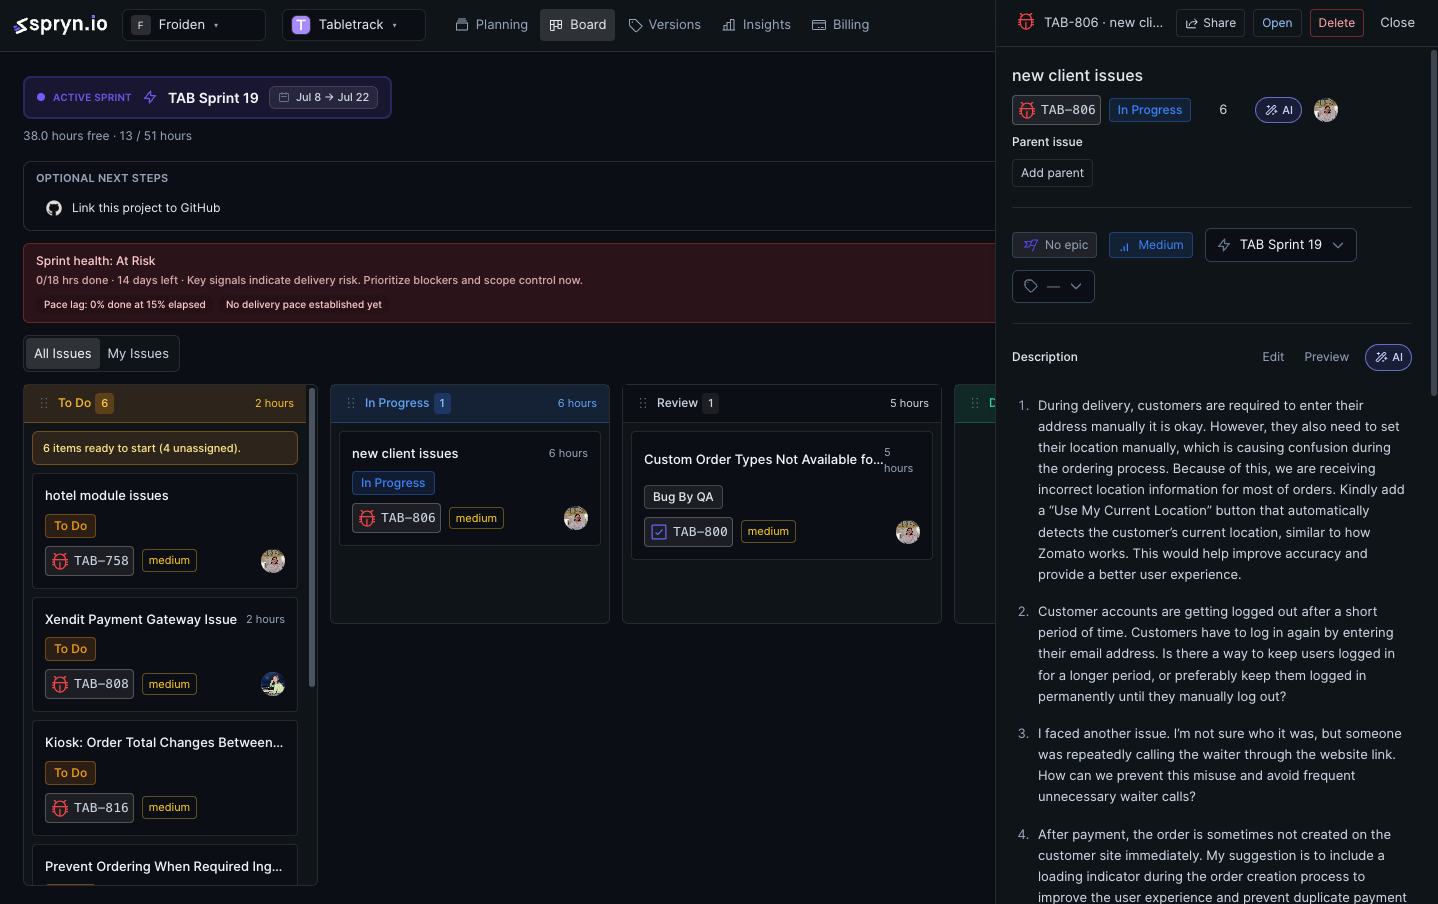Screen dimensions: 1438x904
Task: Open the Planning tab
Action: (491, 25)
